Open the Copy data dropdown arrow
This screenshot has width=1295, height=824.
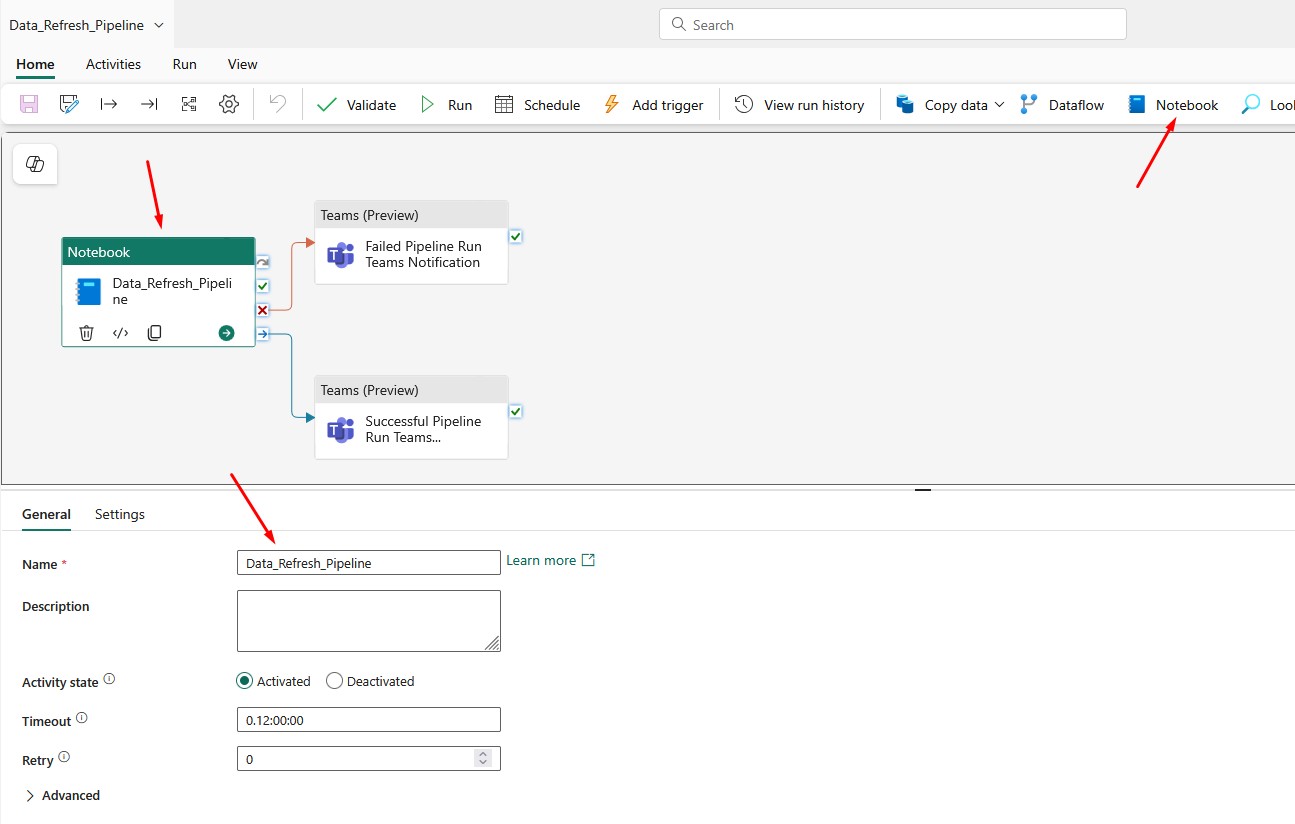click(999, 105)
